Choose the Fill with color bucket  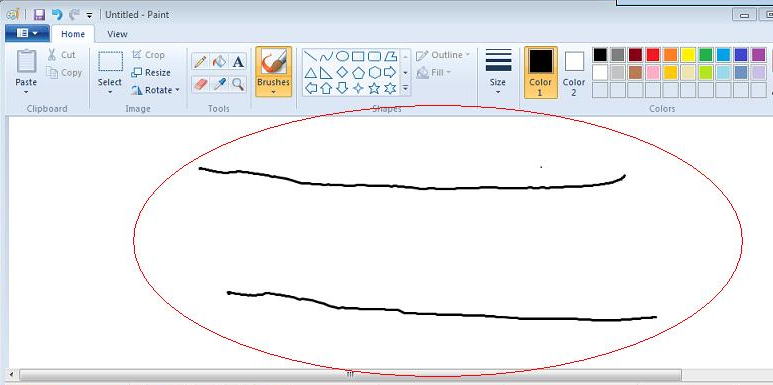pos(219,62)
